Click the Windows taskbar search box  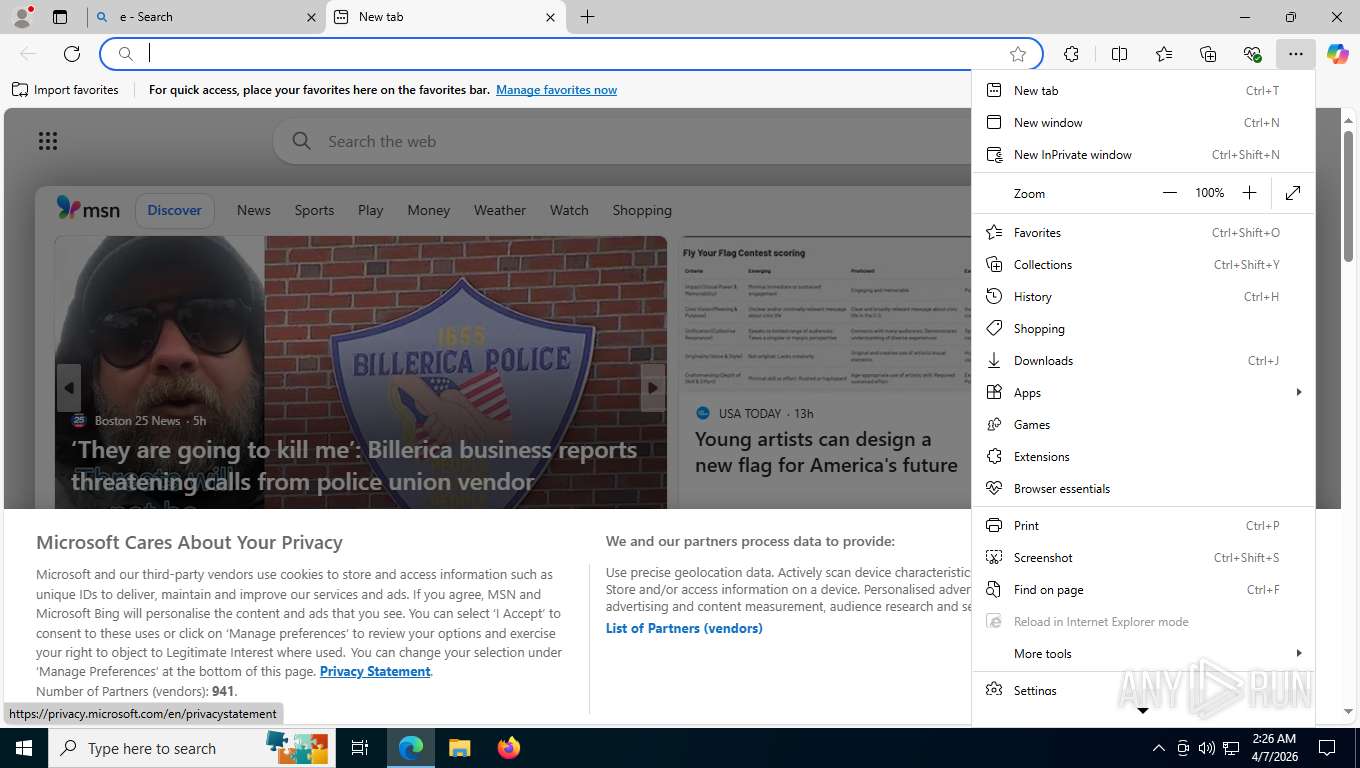pos(192,748)
